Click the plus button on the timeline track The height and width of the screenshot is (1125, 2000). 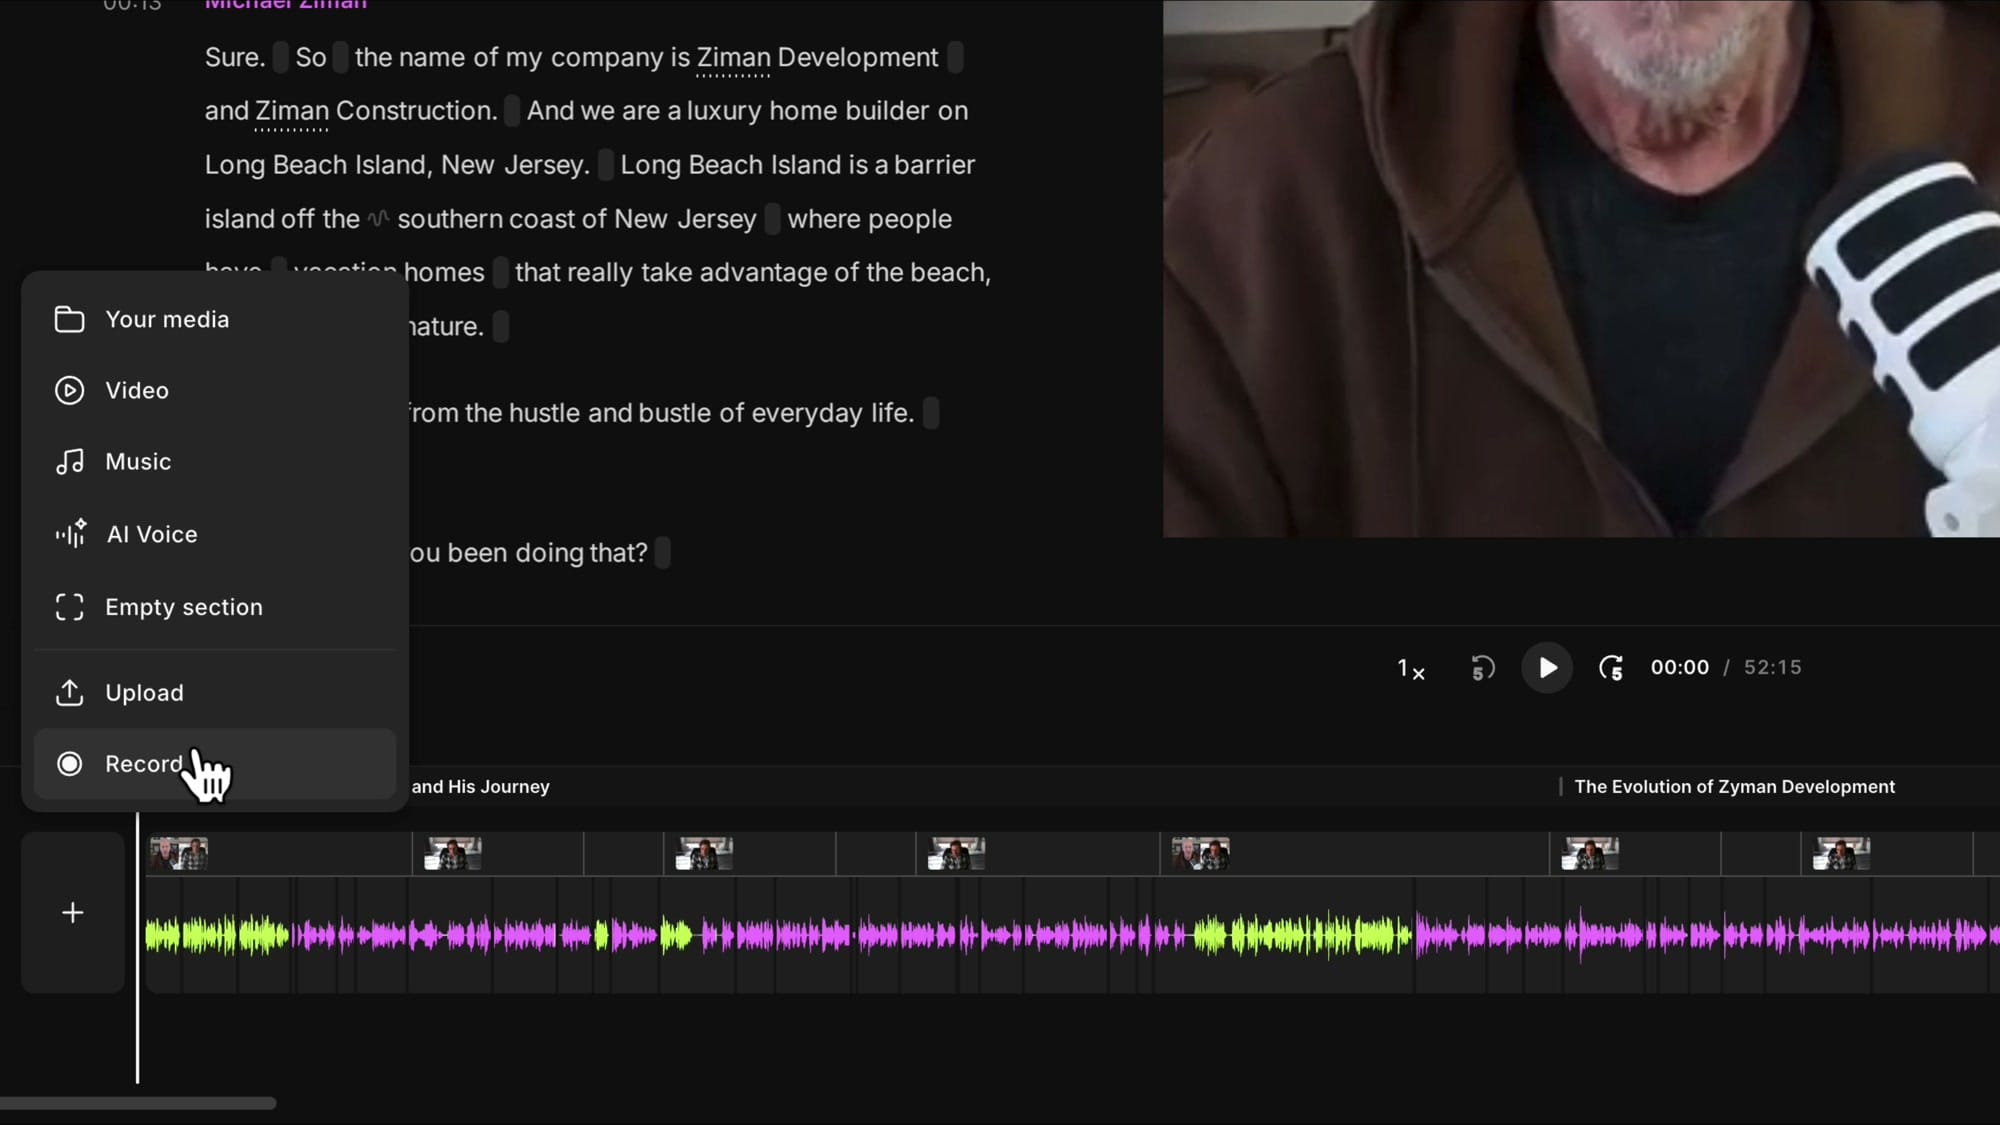(x=72, y=911)
